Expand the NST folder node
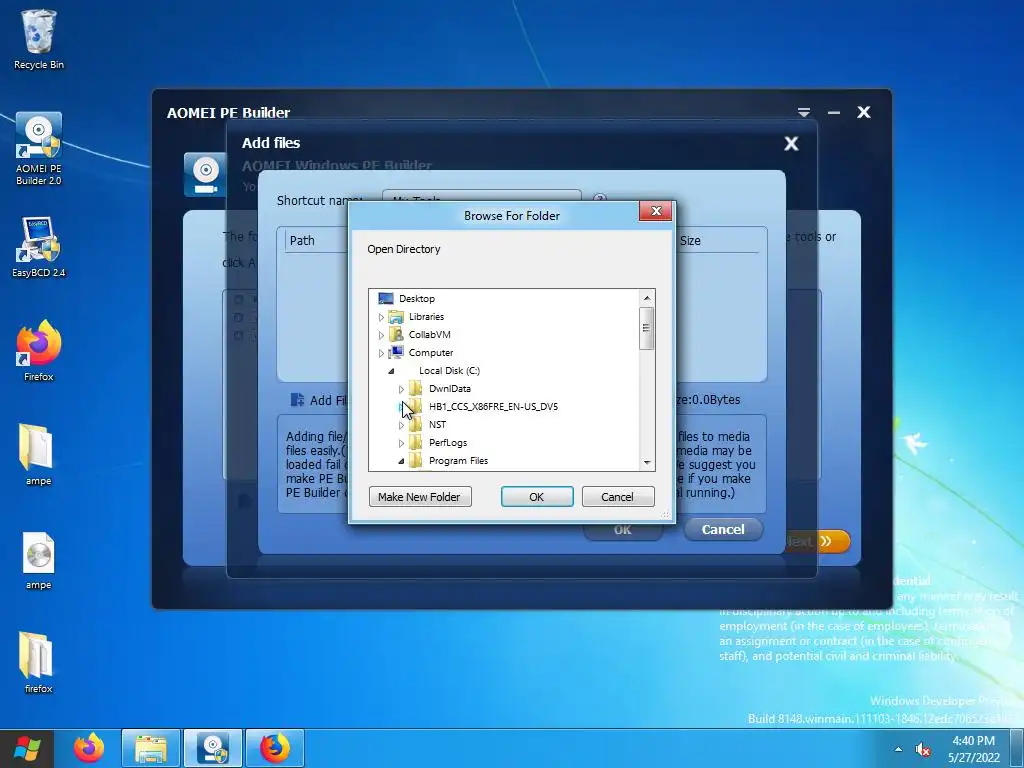The height and width of the screenshot is (768, 1024). click(x=401, y=425)
